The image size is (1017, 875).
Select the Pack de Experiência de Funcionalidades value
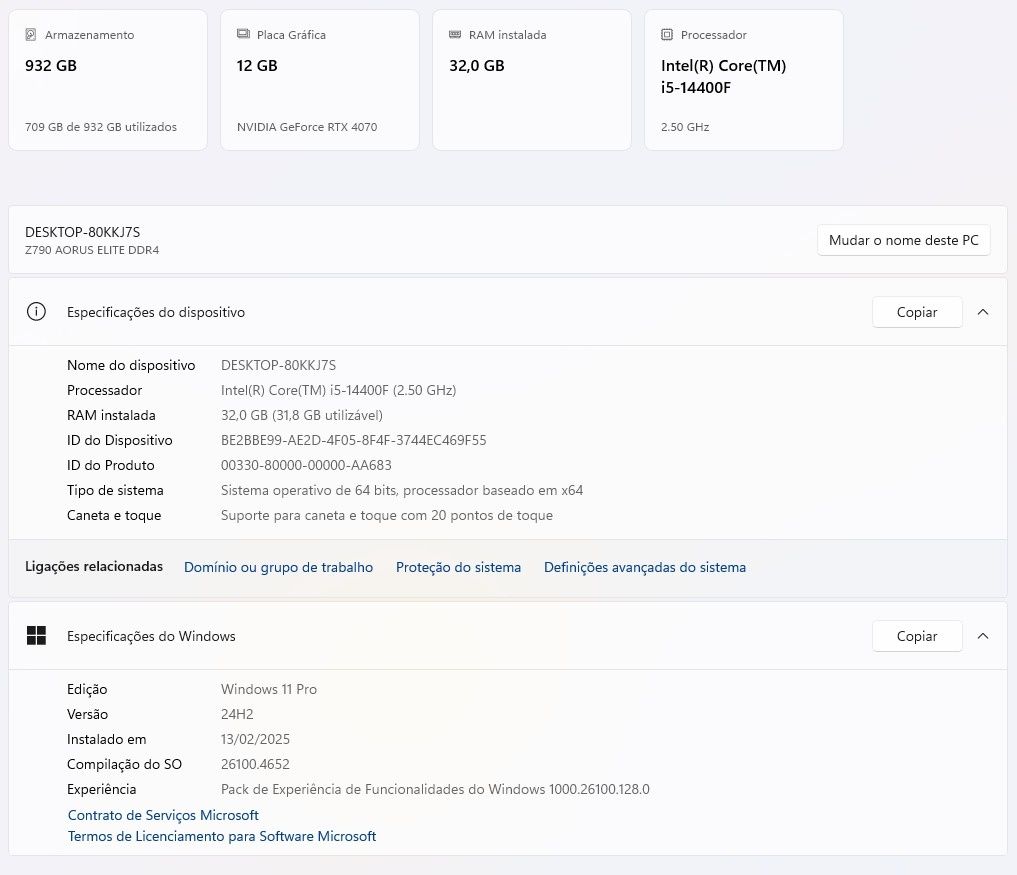[435, 789]
